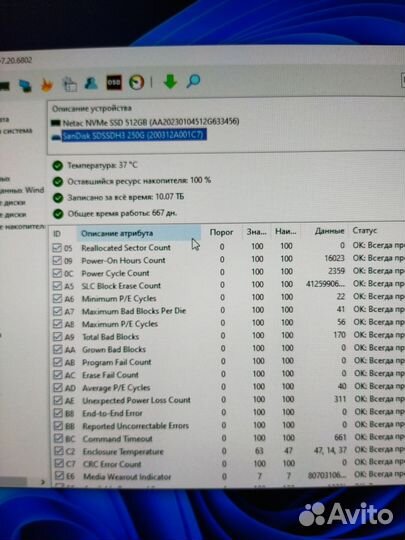
Task: Start system stability test flame icon
Action: (x=47, y=85)
